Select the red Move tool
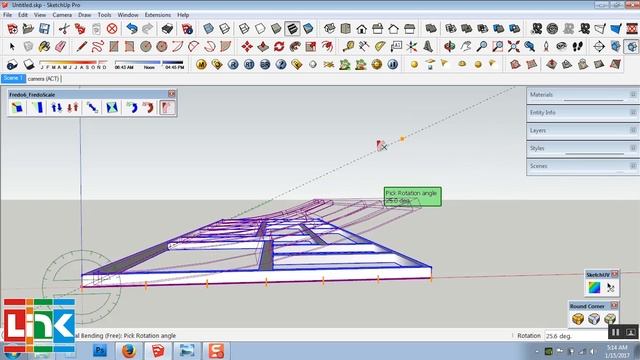The width and height of the screenshot is (640, 360). tap(247, 47)
